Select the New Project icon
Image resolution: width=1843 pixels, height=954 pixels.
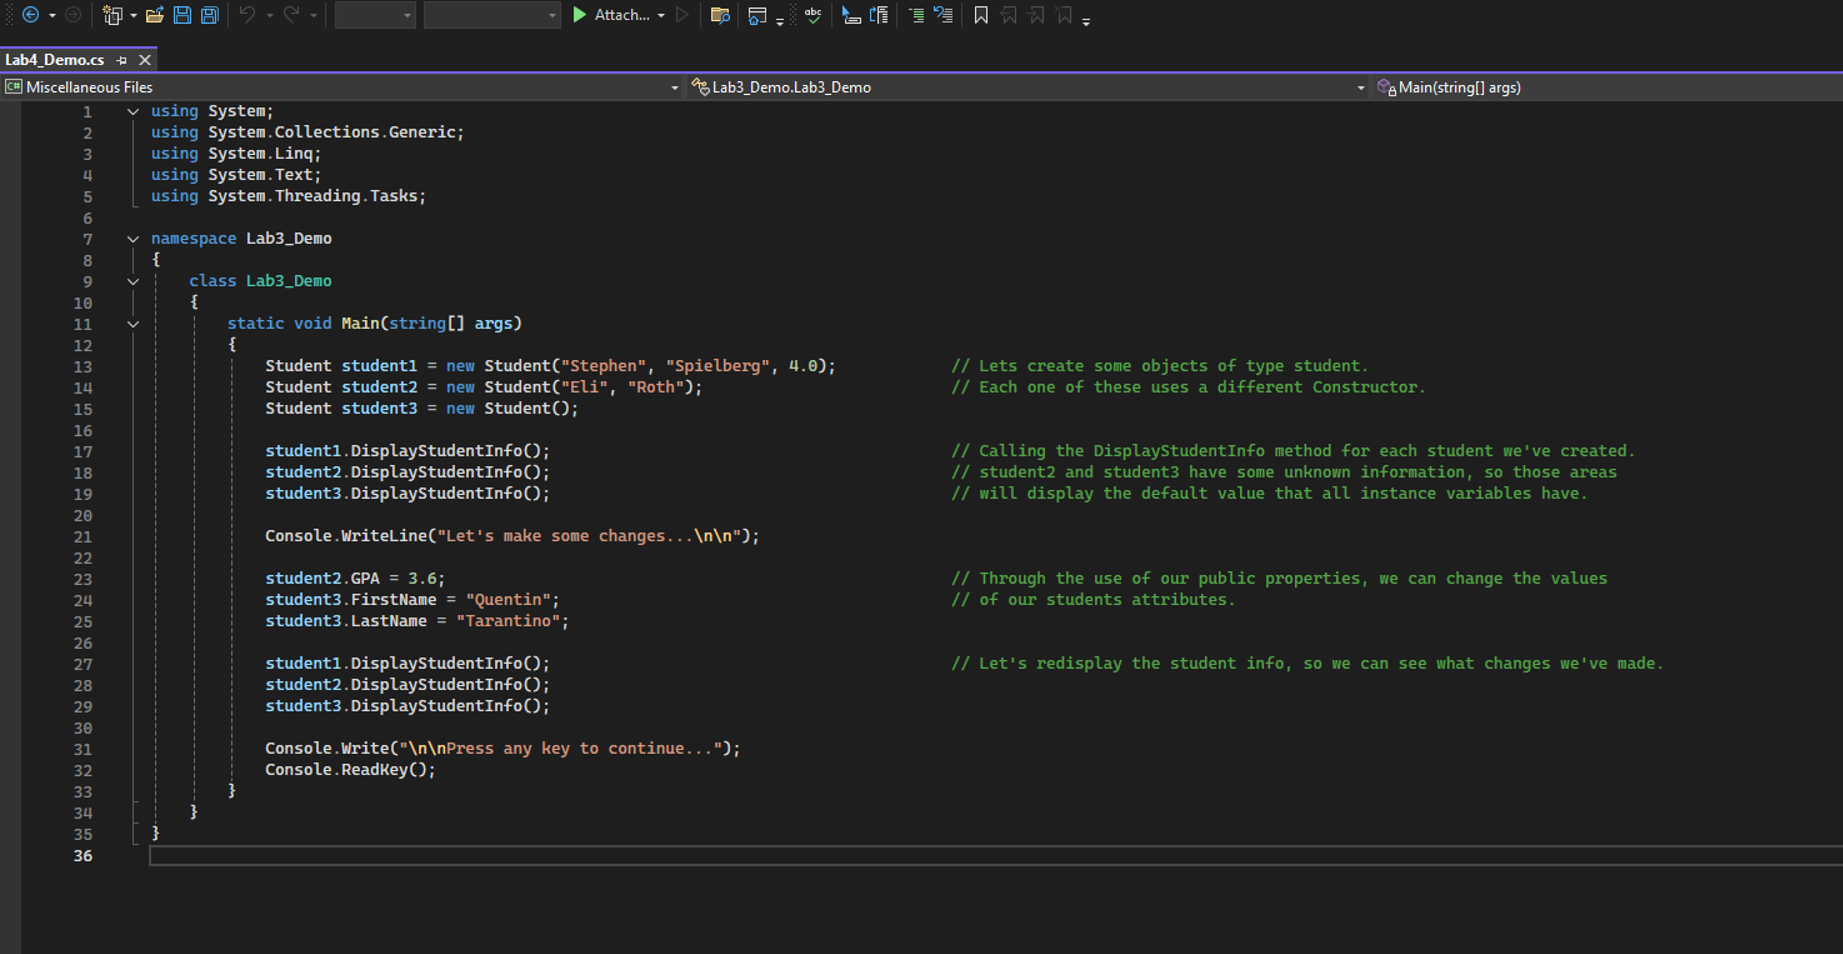(x=112, y=15)
